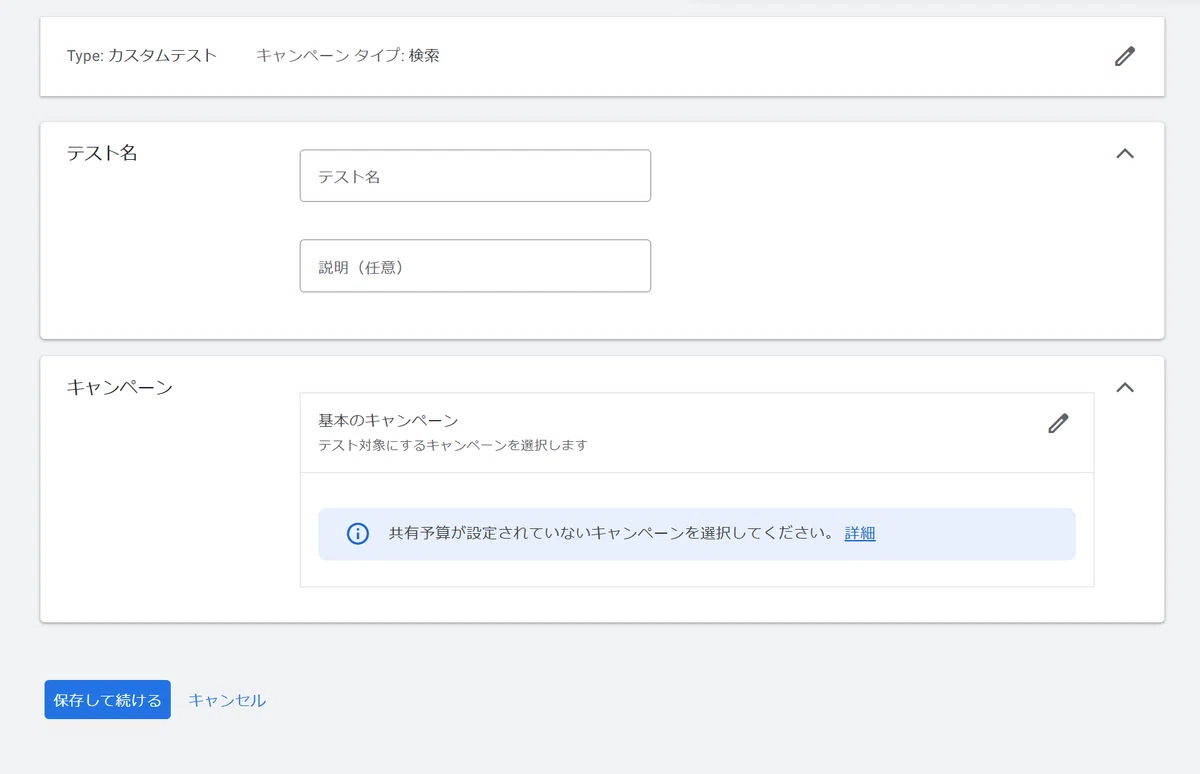Focus the 説明（任意）input field
The height and width of the screenshot is (774, 1200).
475,266
